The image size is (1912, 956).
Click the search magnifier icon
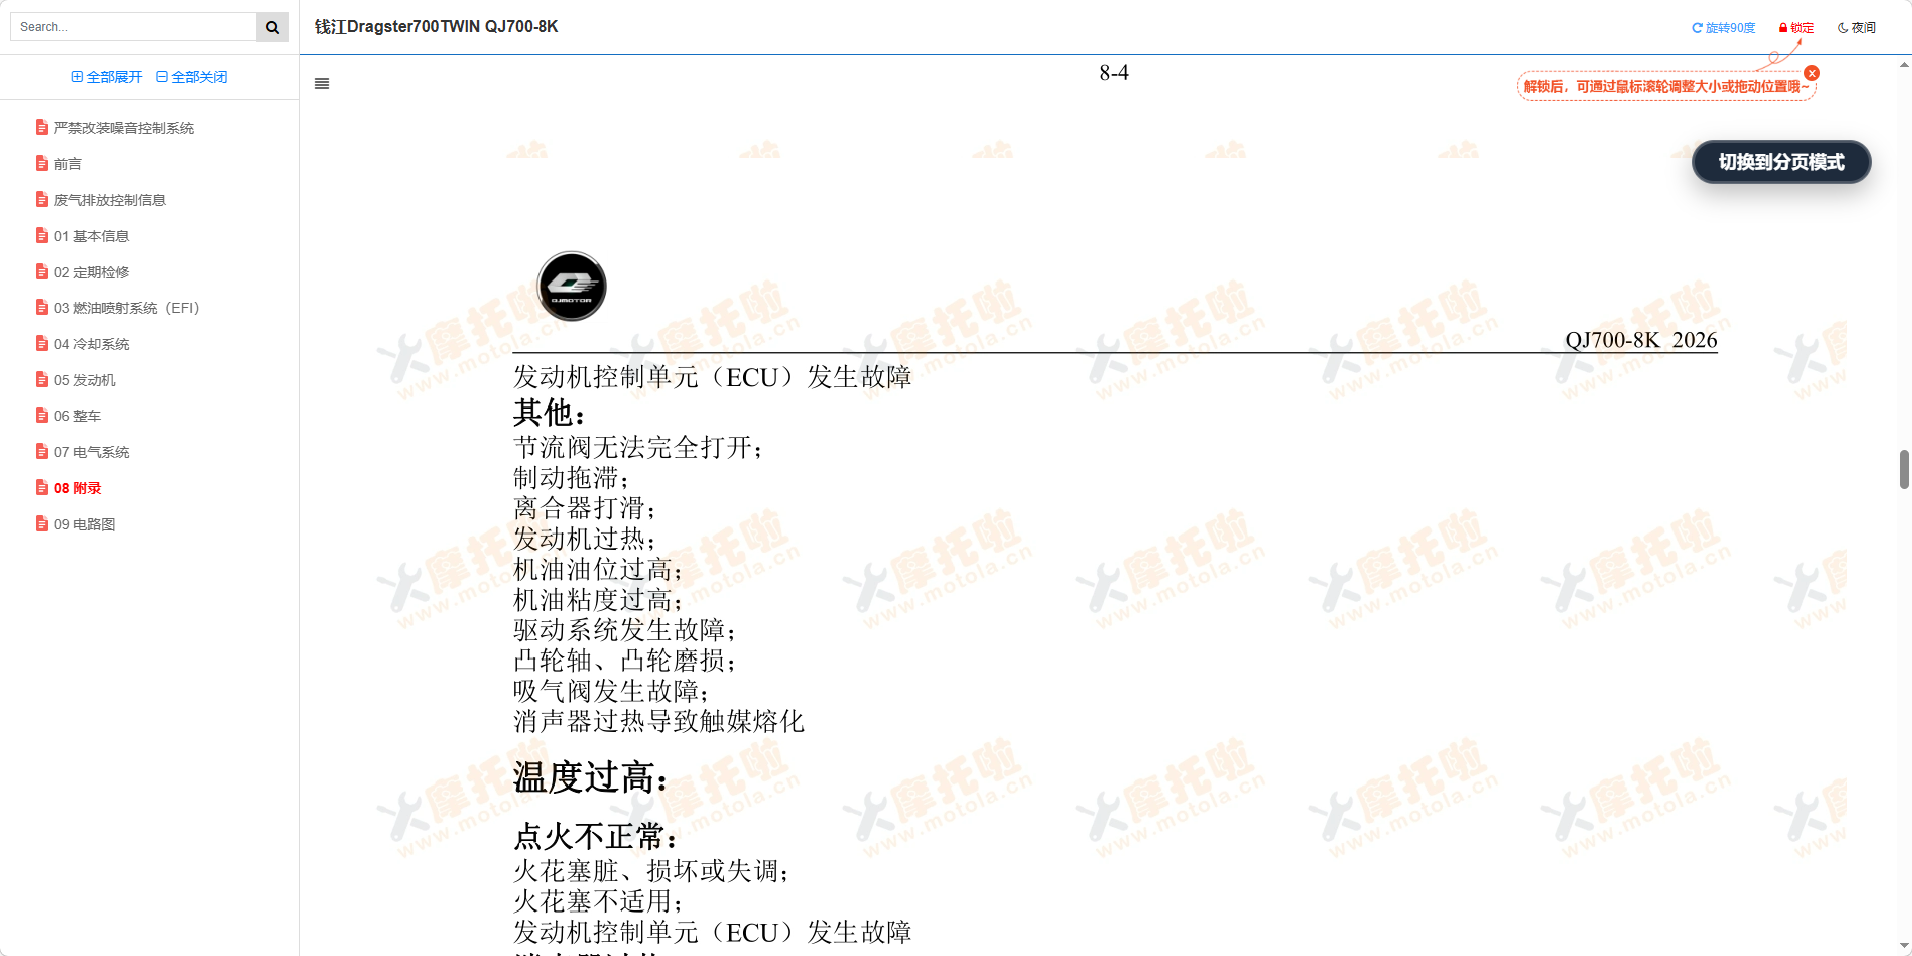(272, 26)
